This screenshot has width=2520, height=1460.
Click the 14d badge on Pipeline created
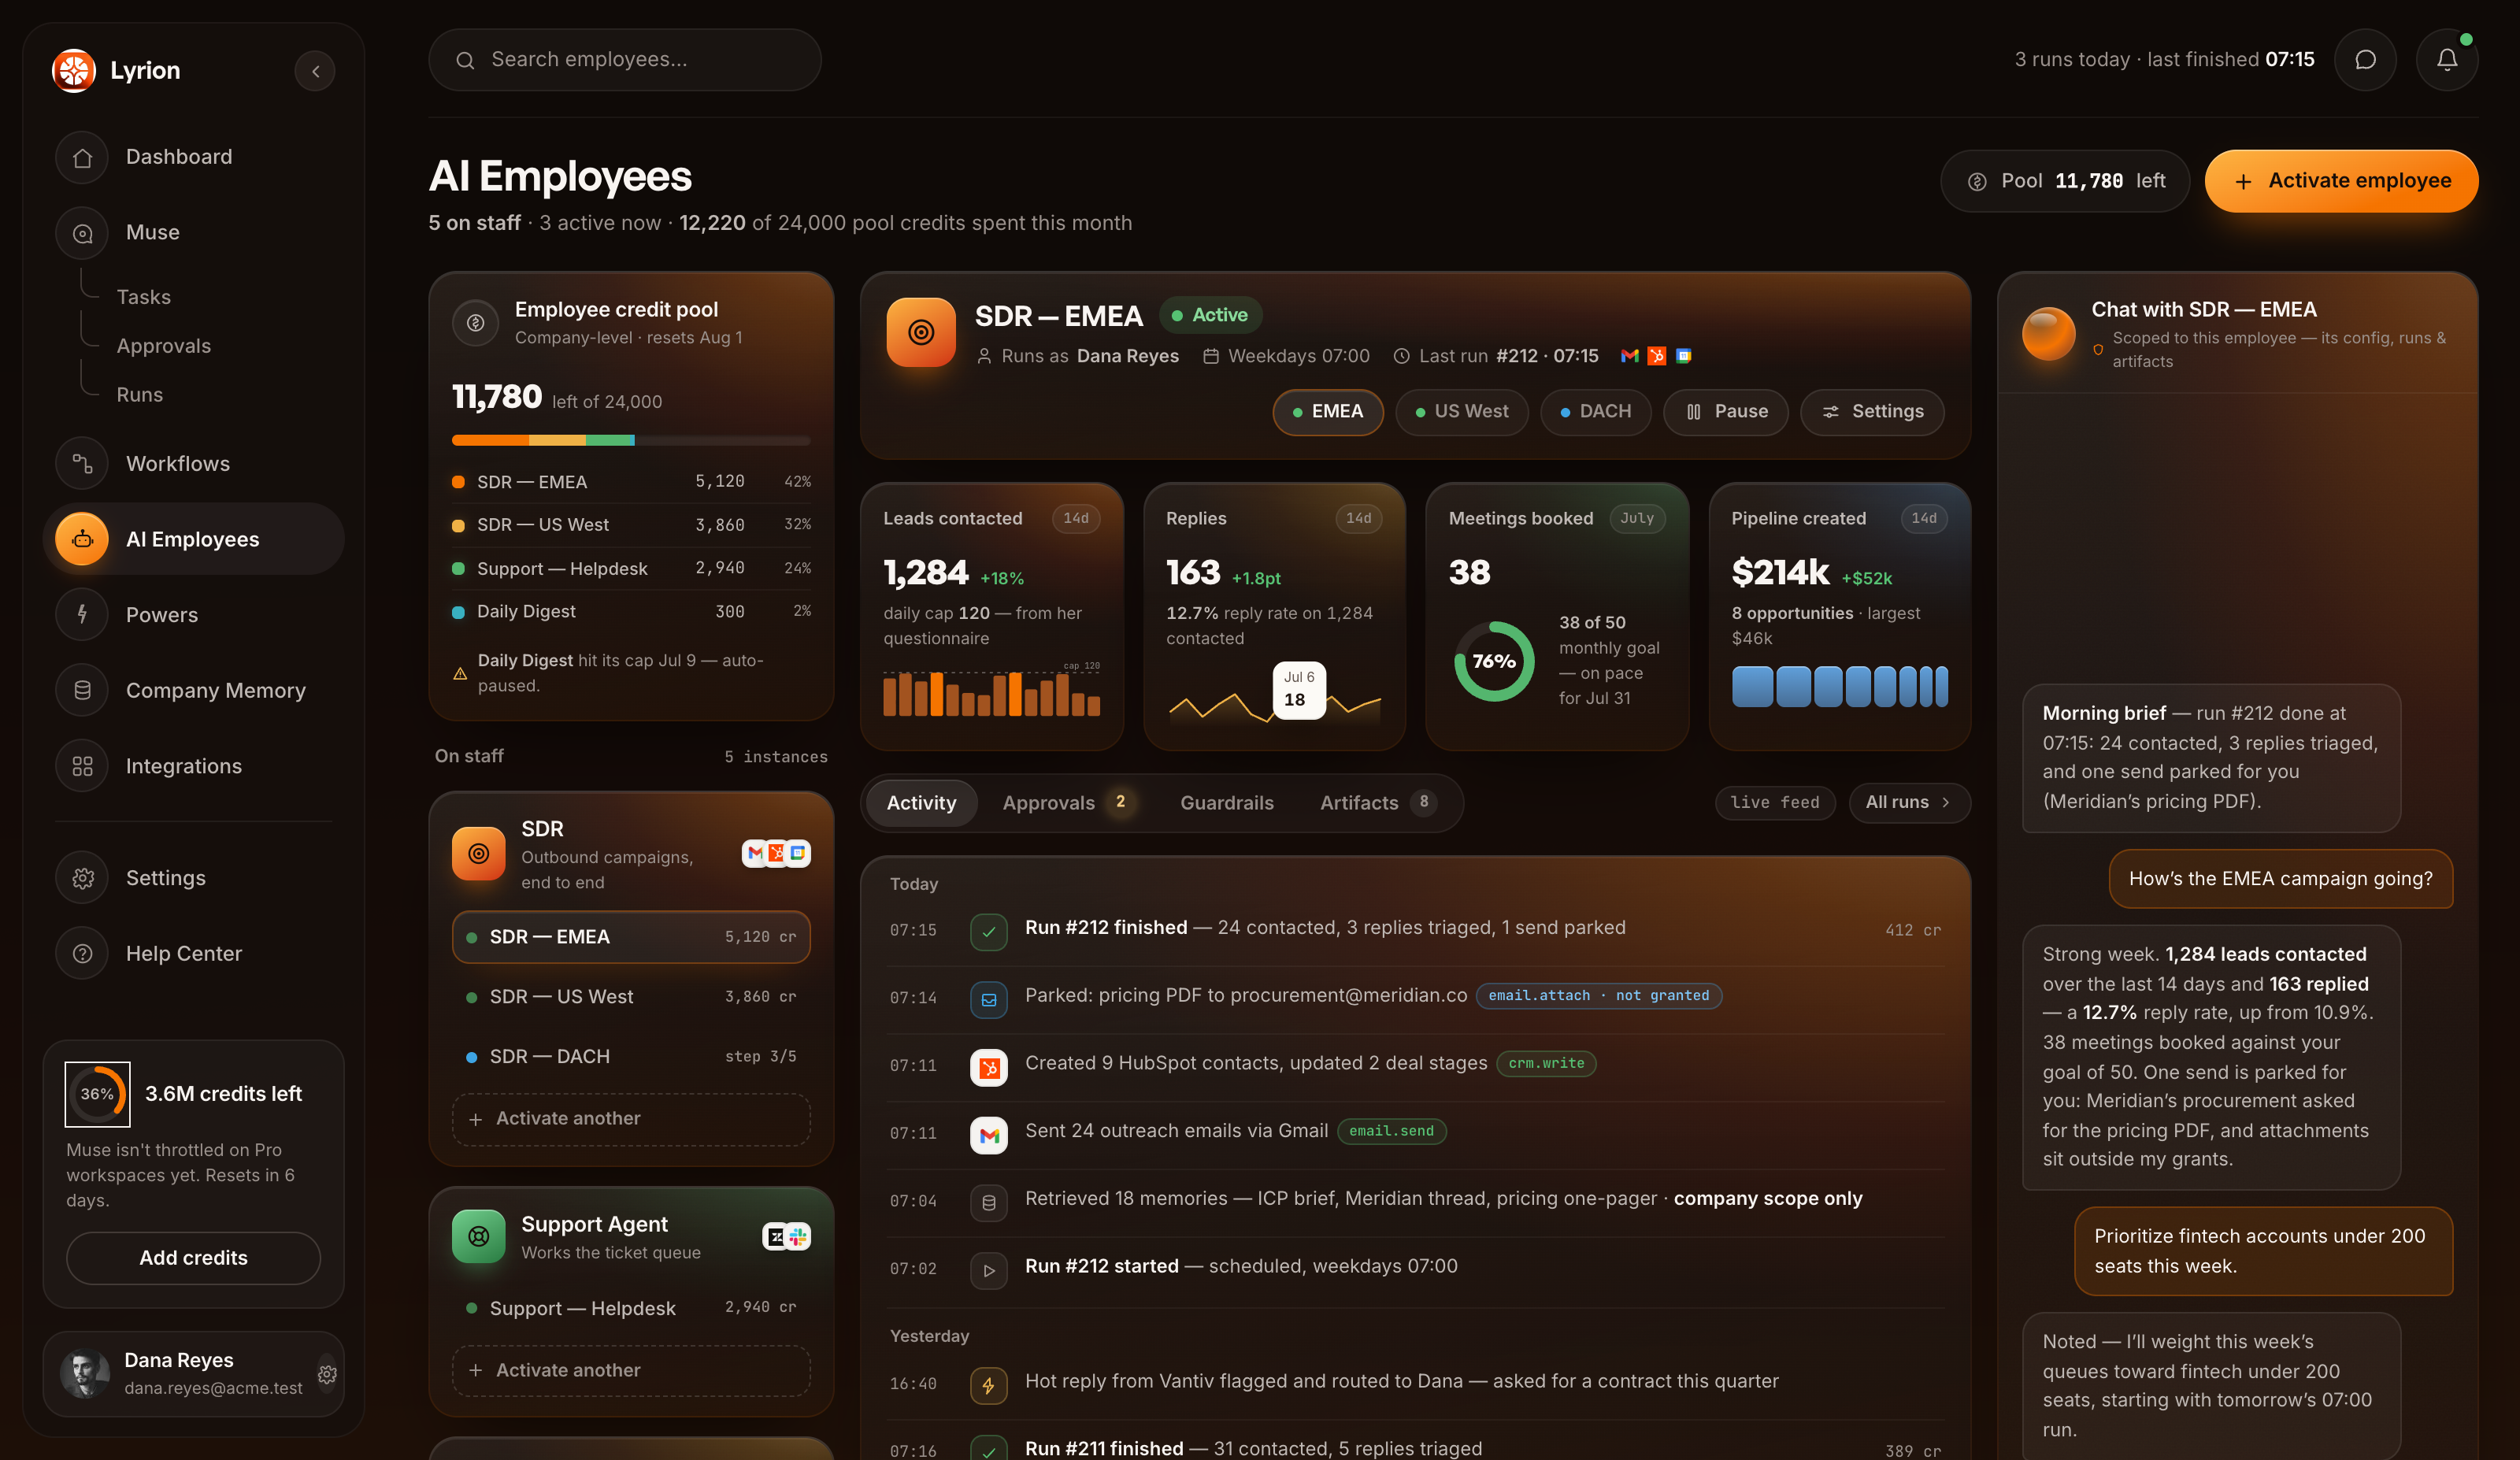pos(1924,518)
